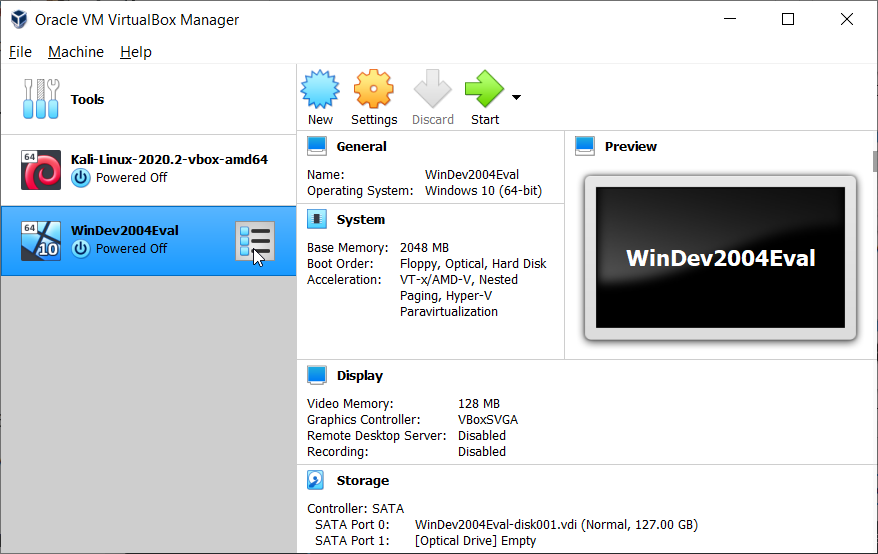Screen dimensions: 878x554
Task: Click 'Windows 10 (64-bit)' operating system value
Action: (x=483, y=191)
